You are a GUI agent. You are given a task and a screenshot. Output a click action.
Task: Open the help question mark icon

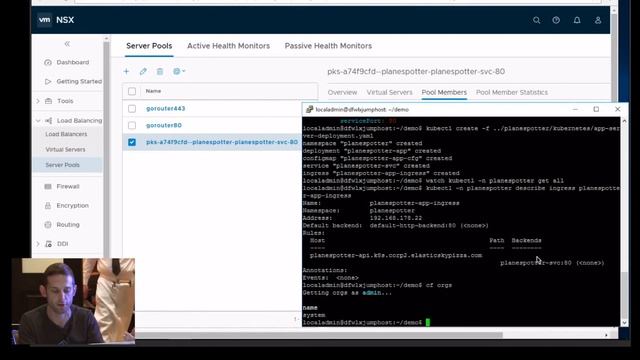[556, 20]
